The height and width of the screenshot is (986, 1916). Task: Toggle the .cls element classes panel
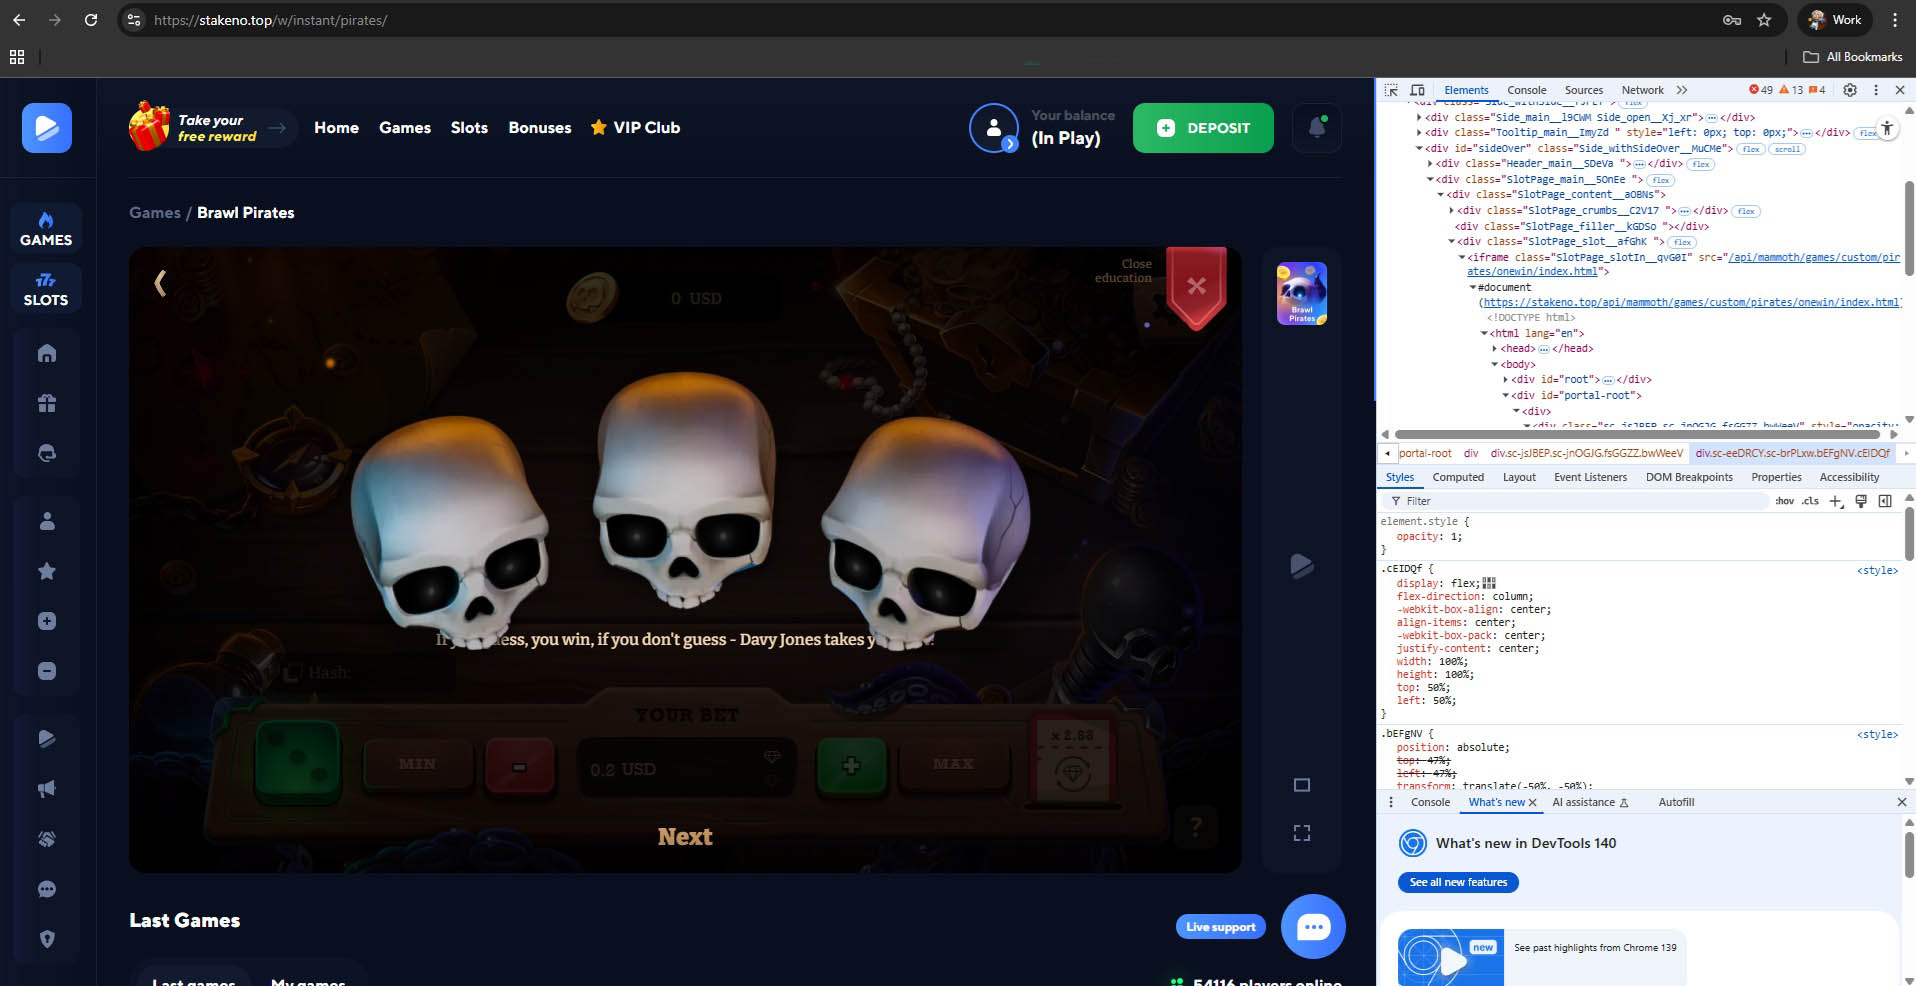pyautogui.click(x=1810, y=501)
